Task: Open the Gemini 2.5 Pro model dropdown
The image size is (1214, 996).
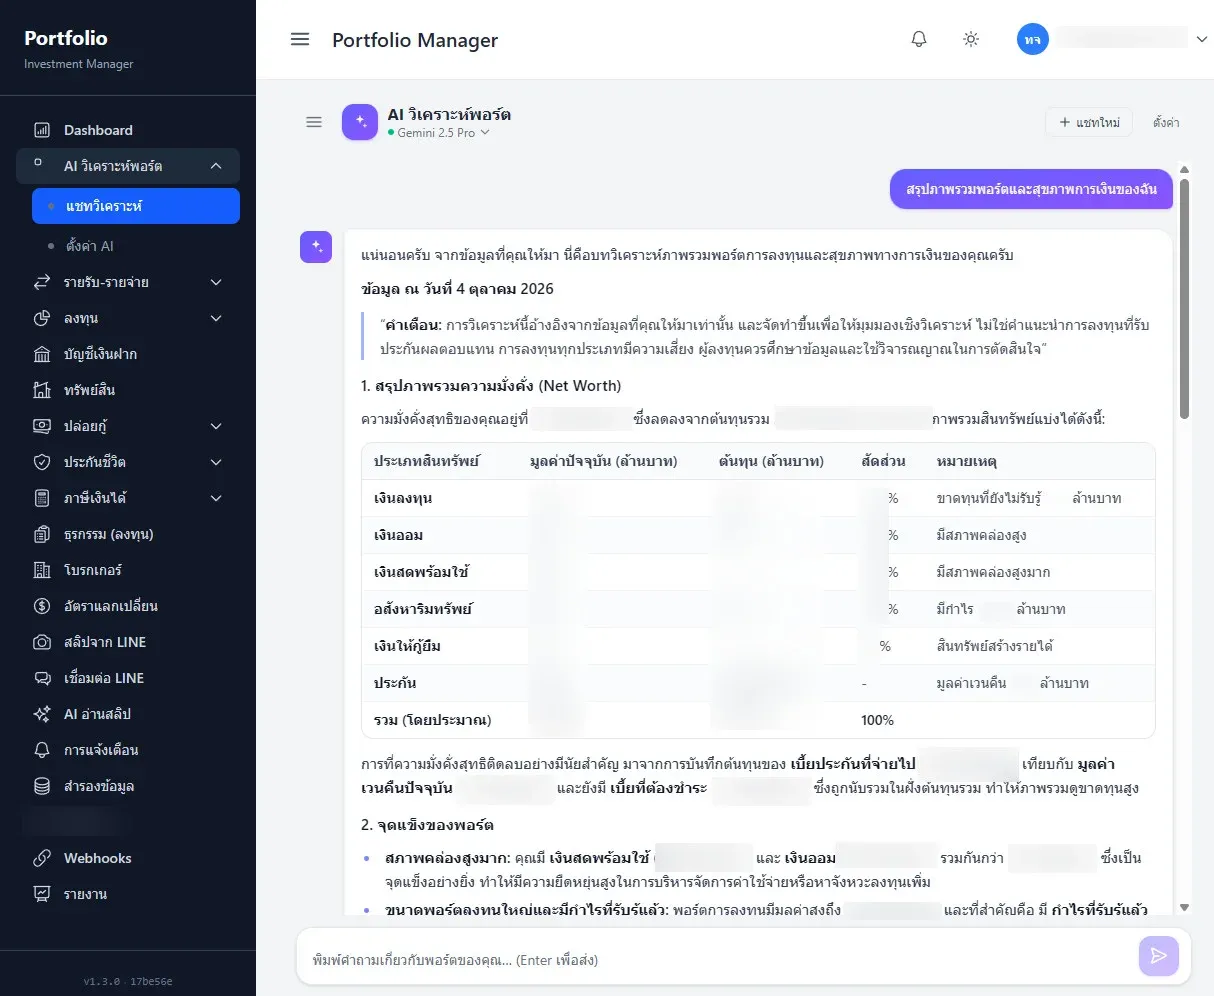Action: [439, 133]
